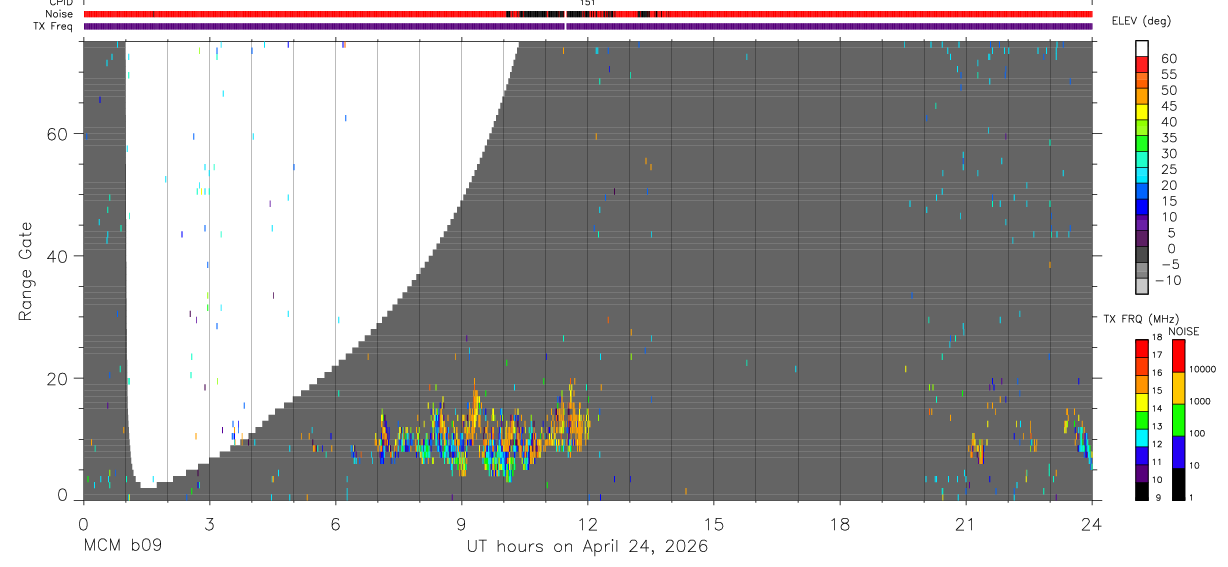This screenshot has width=1228, height=567.
Task: Click the 'UT hours on April 24, 2026' label
Action: click(587, 547)
